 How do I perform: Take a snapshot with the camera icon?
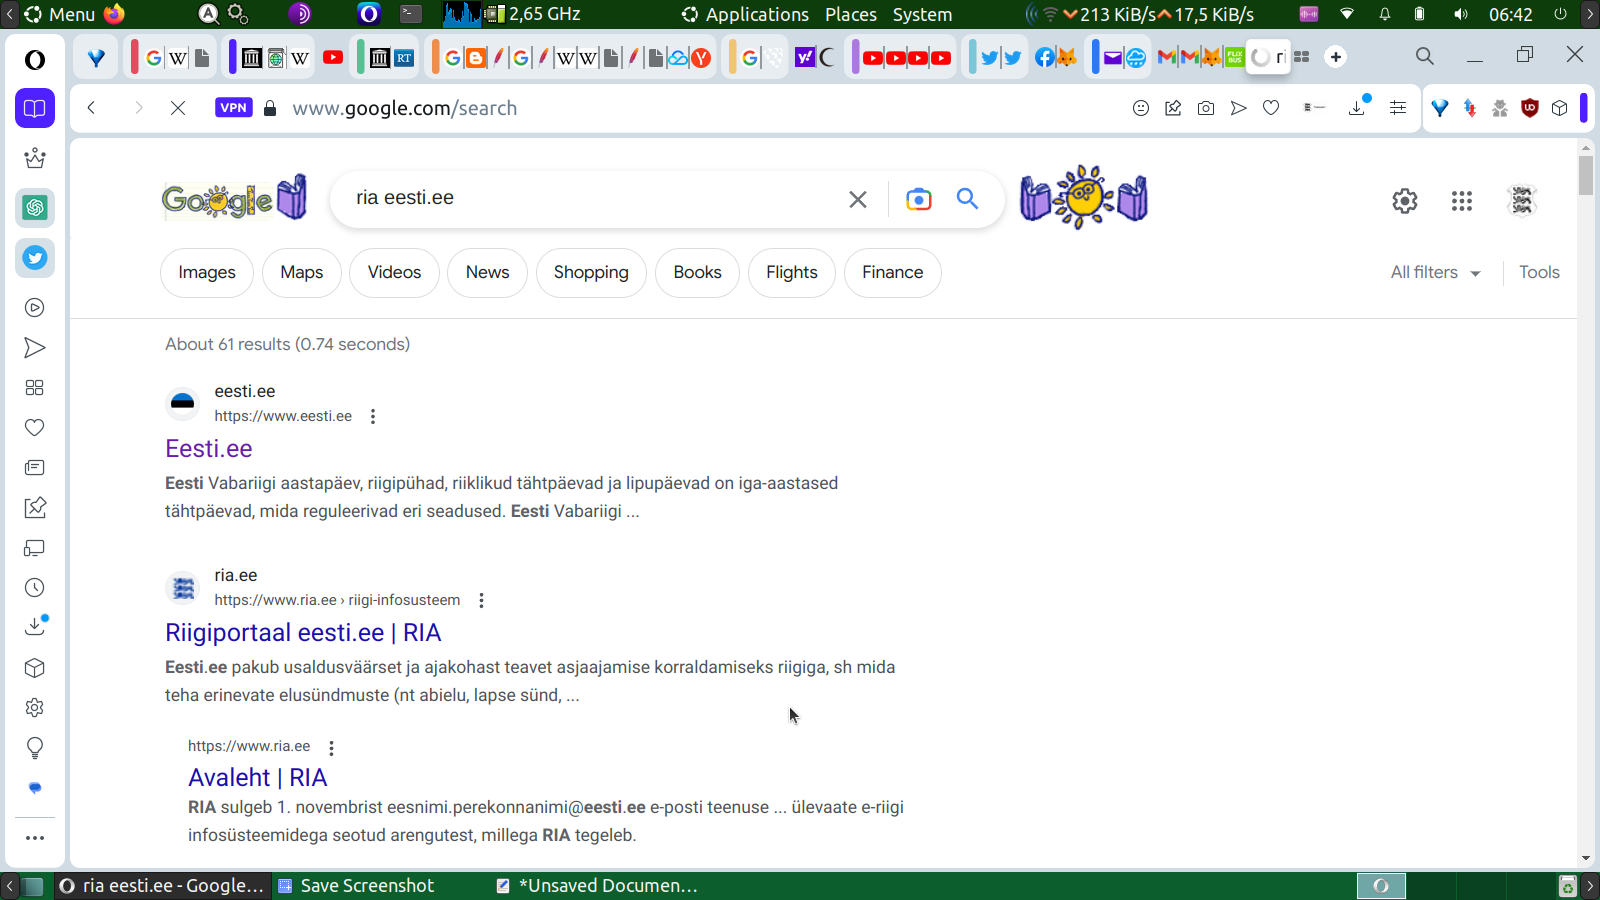pos(1206,108)
